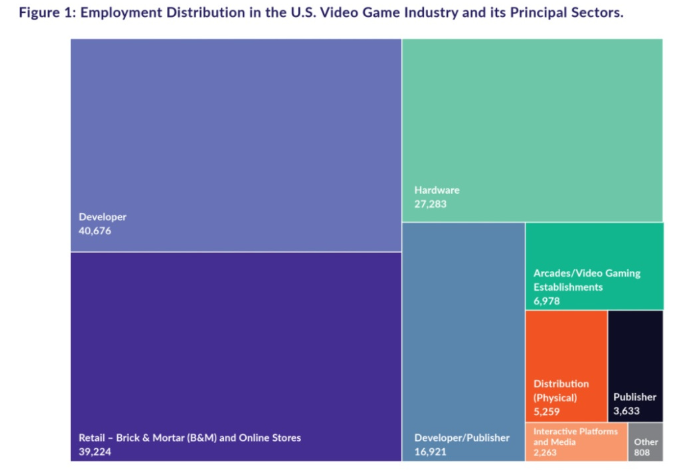
Task: Click the 5,259 Distribution value
Action: coord(549,410)
